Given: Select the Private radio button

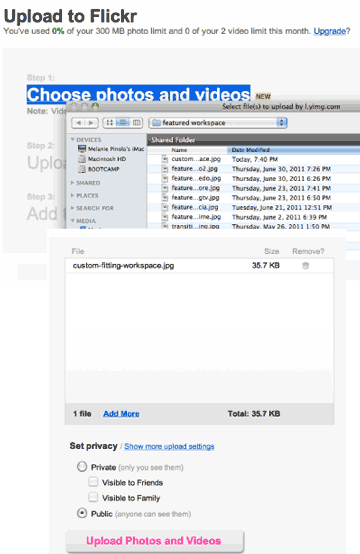Looking at the screenshot, I should (82, 467).
